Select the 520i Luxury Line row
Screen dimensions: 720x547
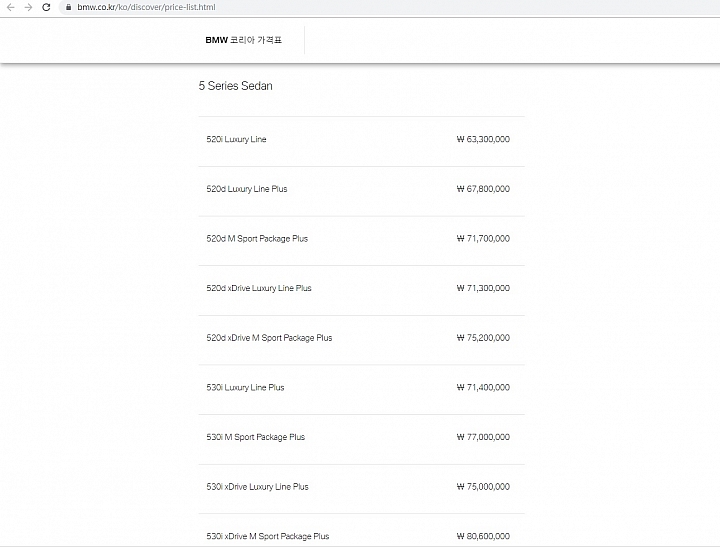pyautogui.click(x=361, y=141)
